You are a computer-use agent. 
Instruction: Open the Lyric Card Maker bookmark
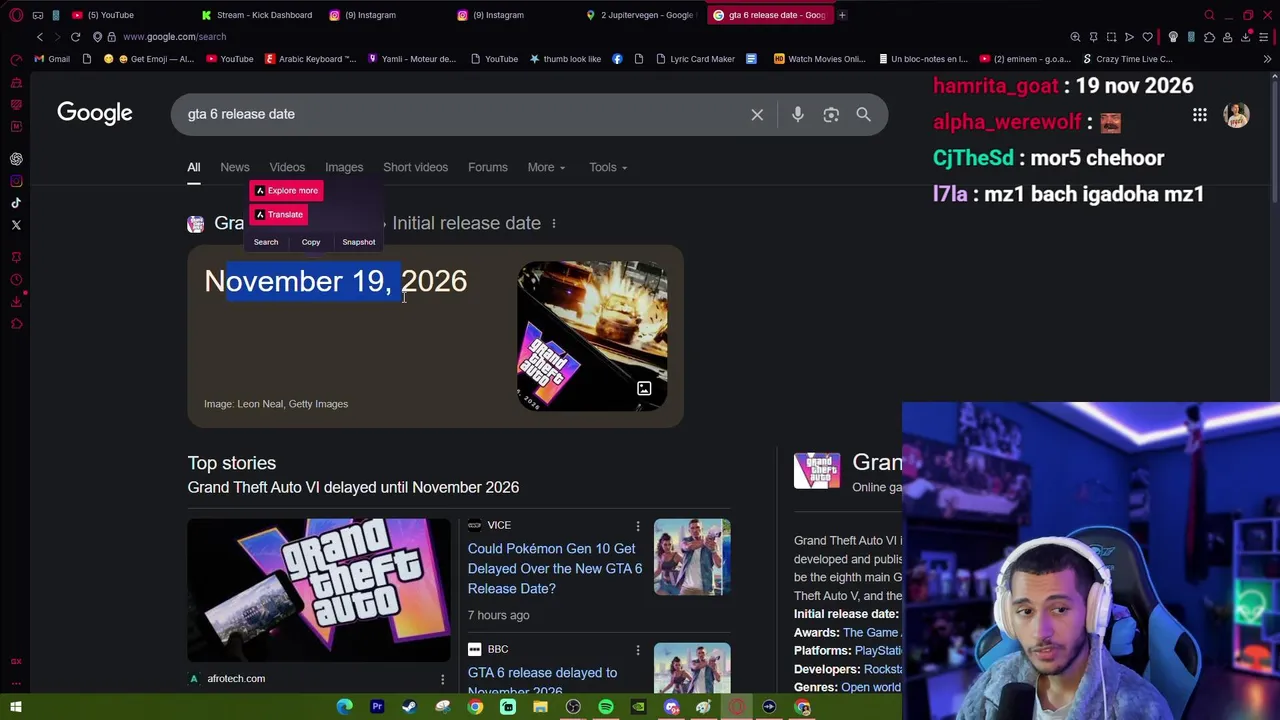click(x=695, y=59)
